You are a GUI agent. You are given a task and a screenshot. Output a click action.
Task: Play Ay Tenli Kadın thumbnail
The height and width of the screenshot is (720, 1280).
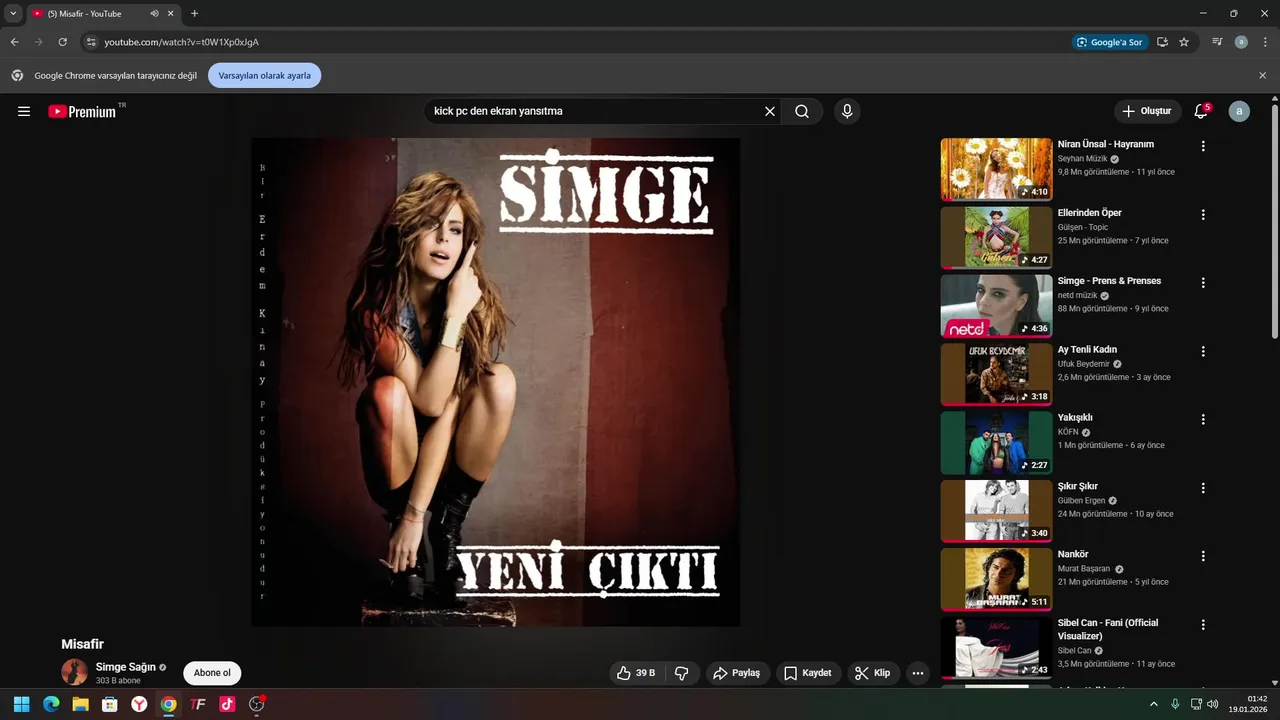pos(996,374)
